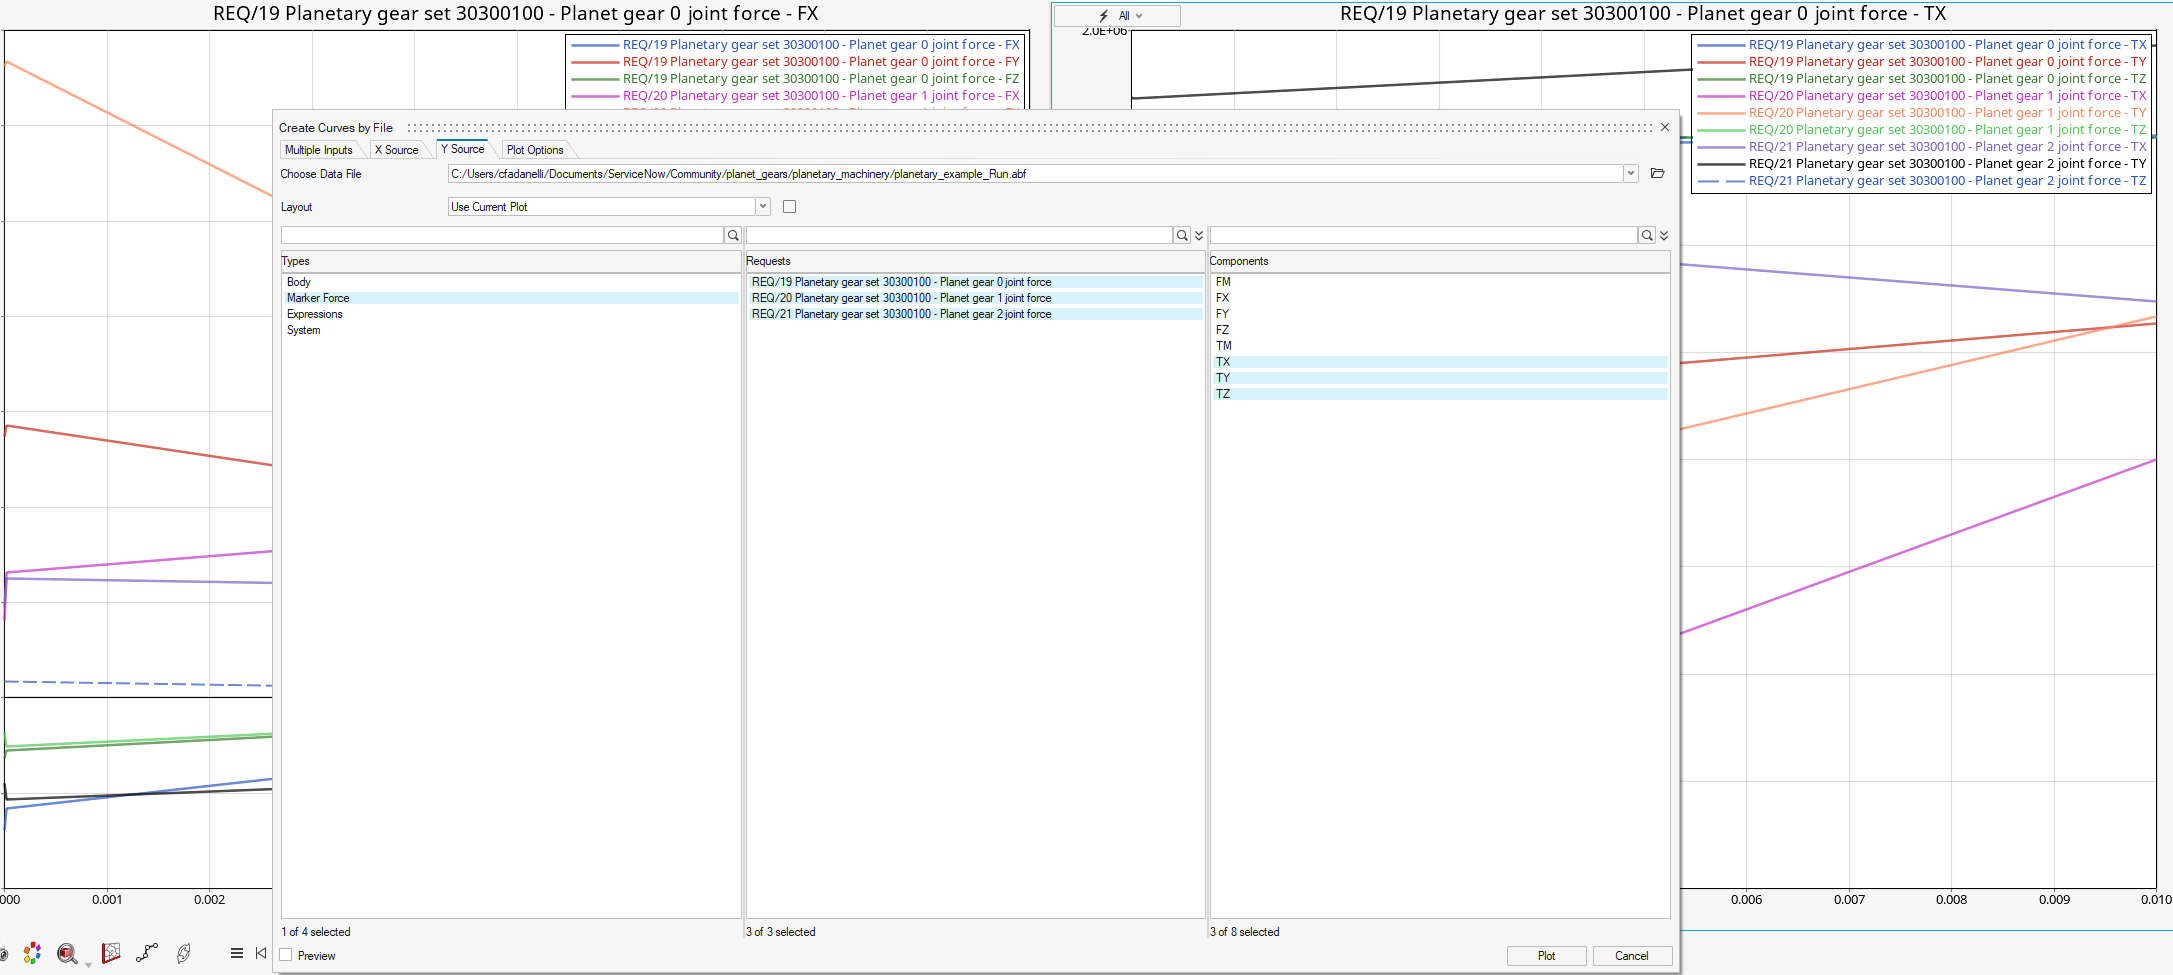Click REQ/19 joint force - TZ legend entry
2173x975 pixels.
tap(1922, 79)
